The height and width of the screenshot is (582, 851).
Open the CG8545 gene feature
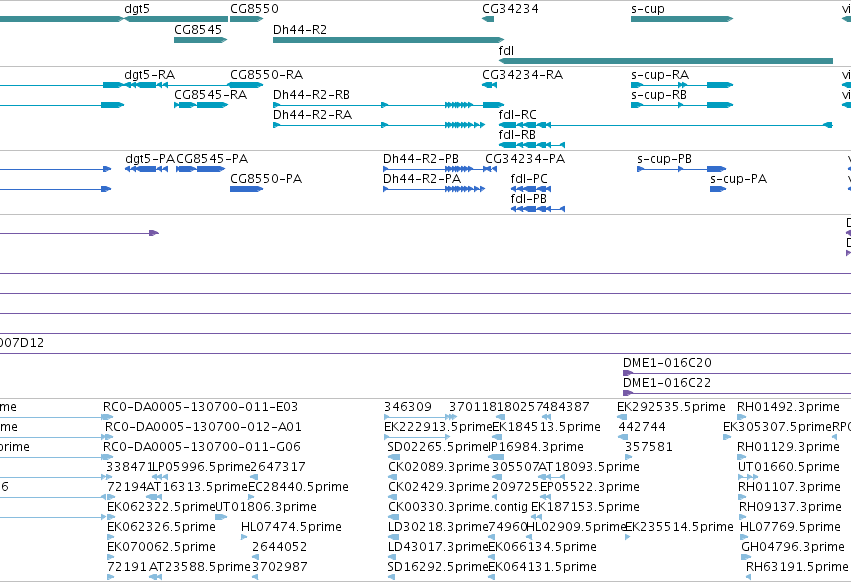tap(200, 40)
